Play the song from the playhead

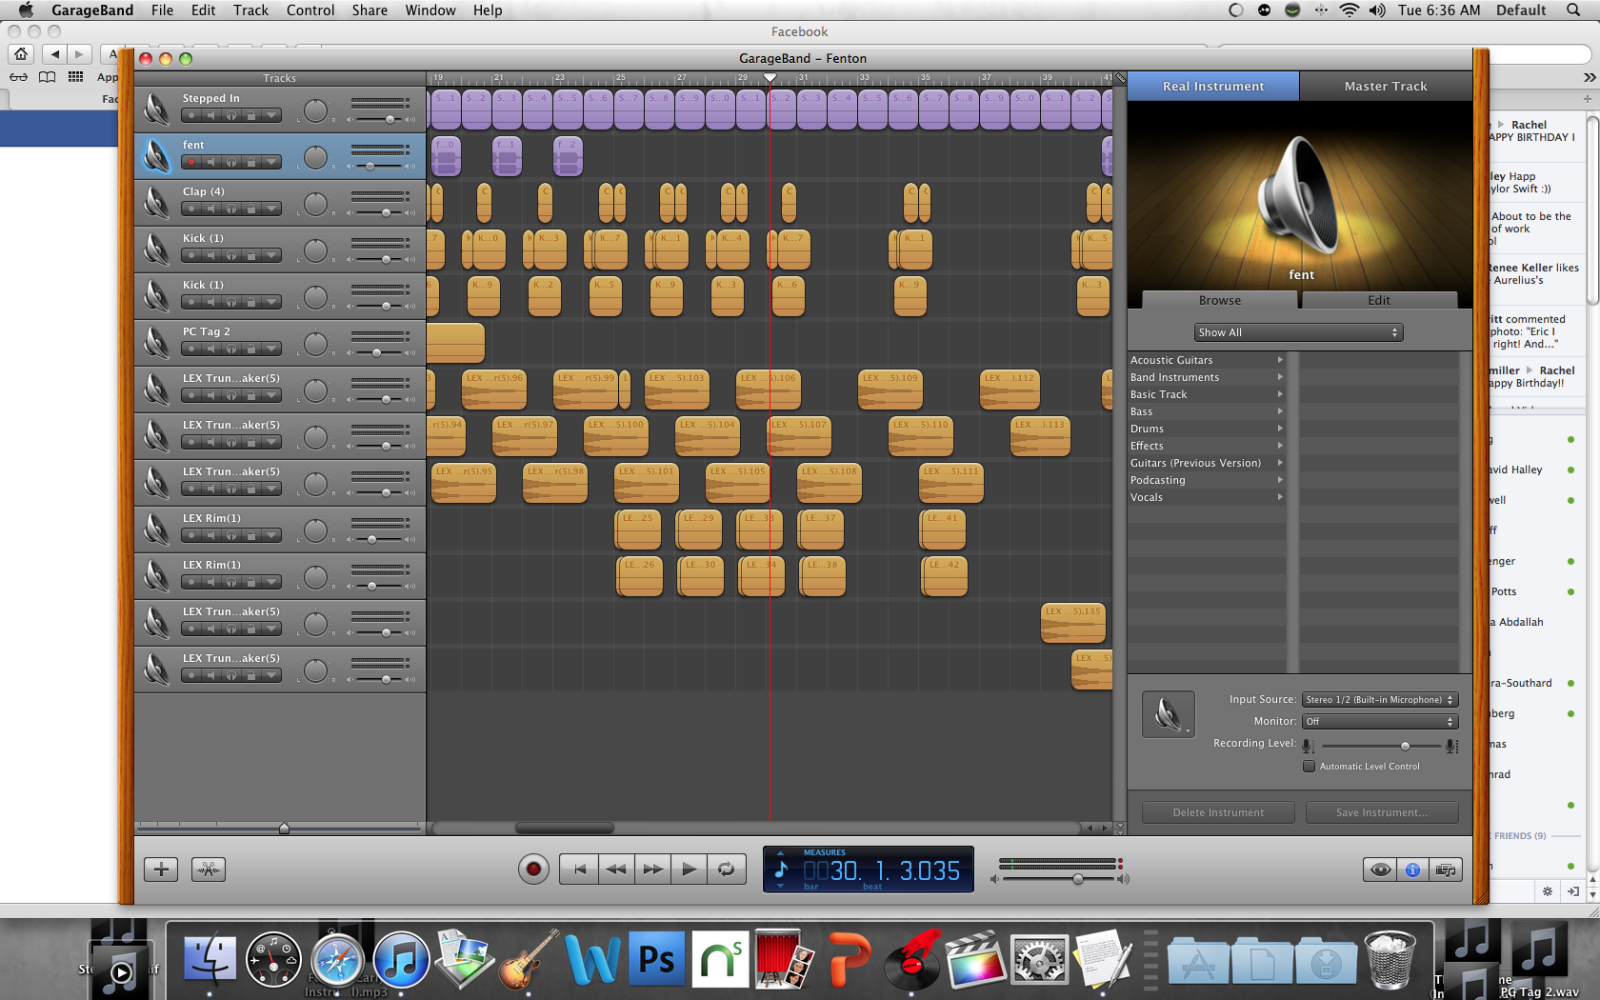coord(689,869)
